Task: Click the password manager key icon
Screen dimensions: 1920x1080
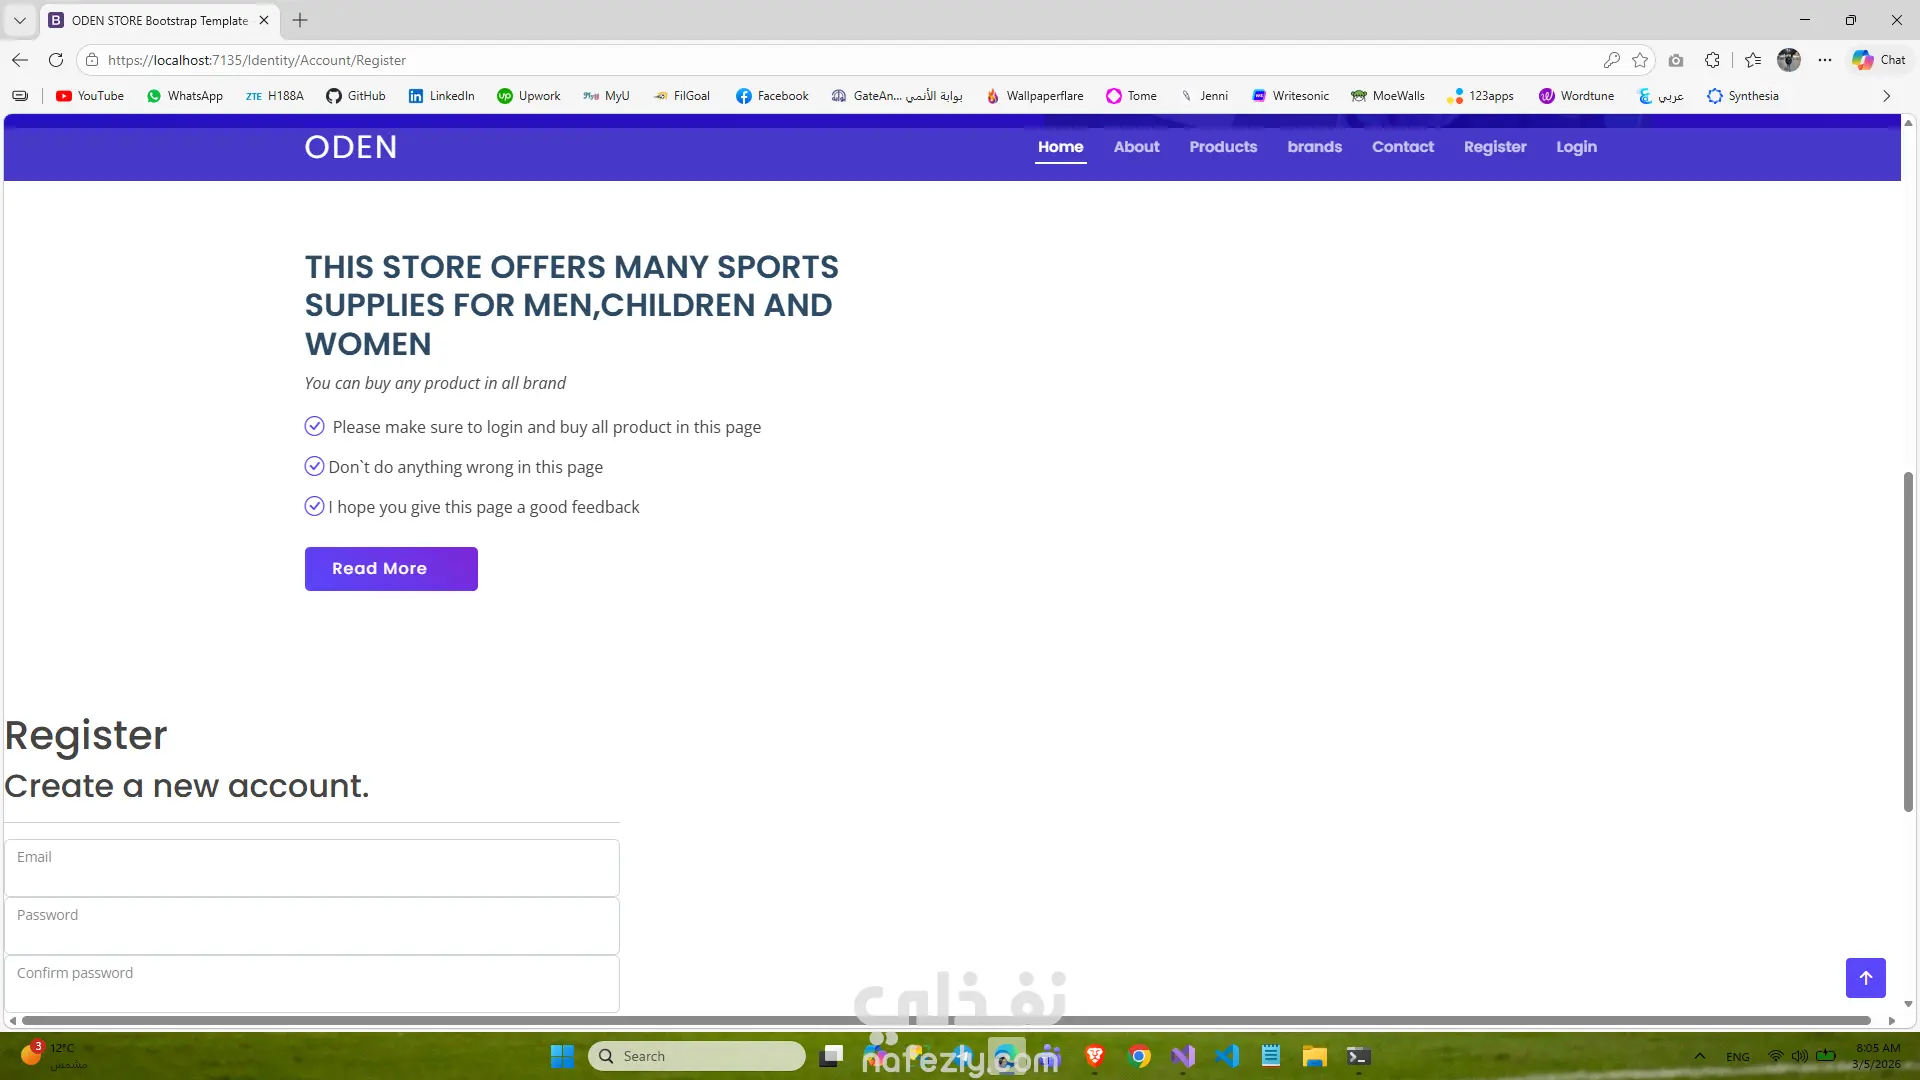Action: pyautogui.click(x=1611, y=60)
